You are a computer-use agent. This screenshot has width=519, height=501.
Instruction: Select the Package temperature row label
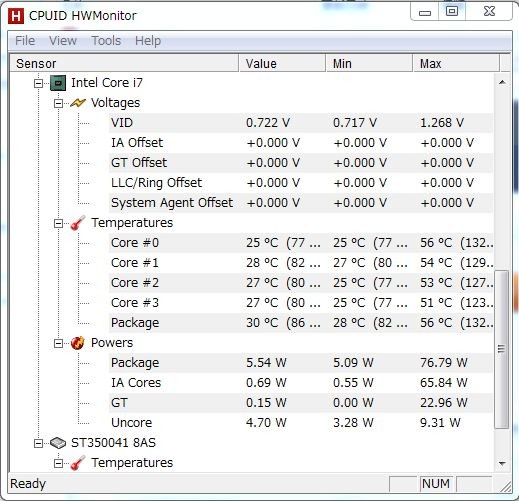coord(135,323)
